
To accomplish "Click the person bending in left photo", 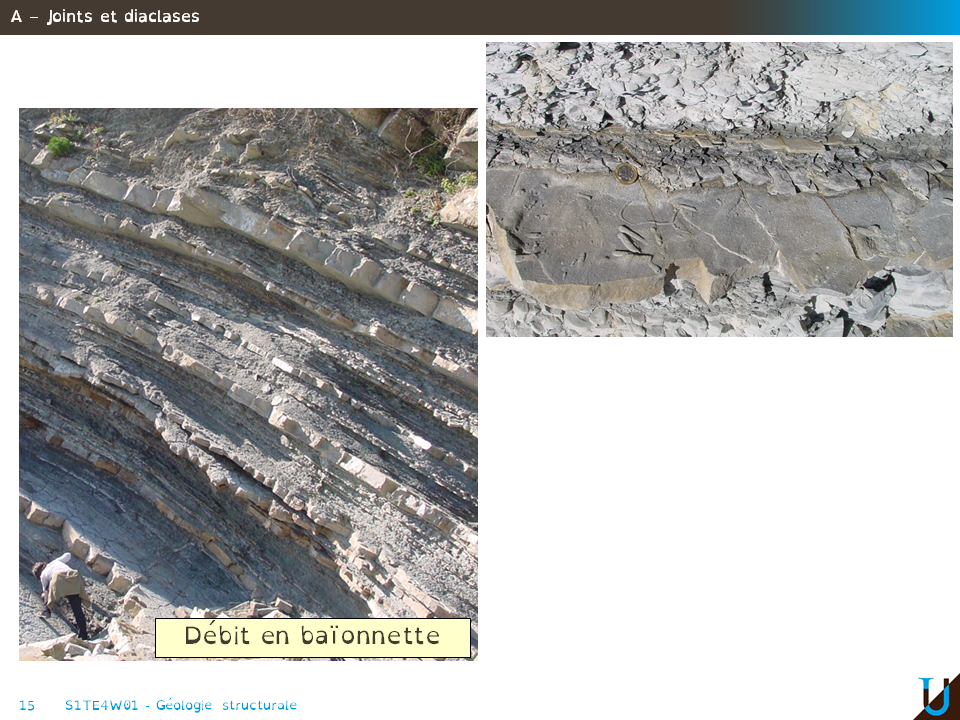I will (x=60, y=592).
